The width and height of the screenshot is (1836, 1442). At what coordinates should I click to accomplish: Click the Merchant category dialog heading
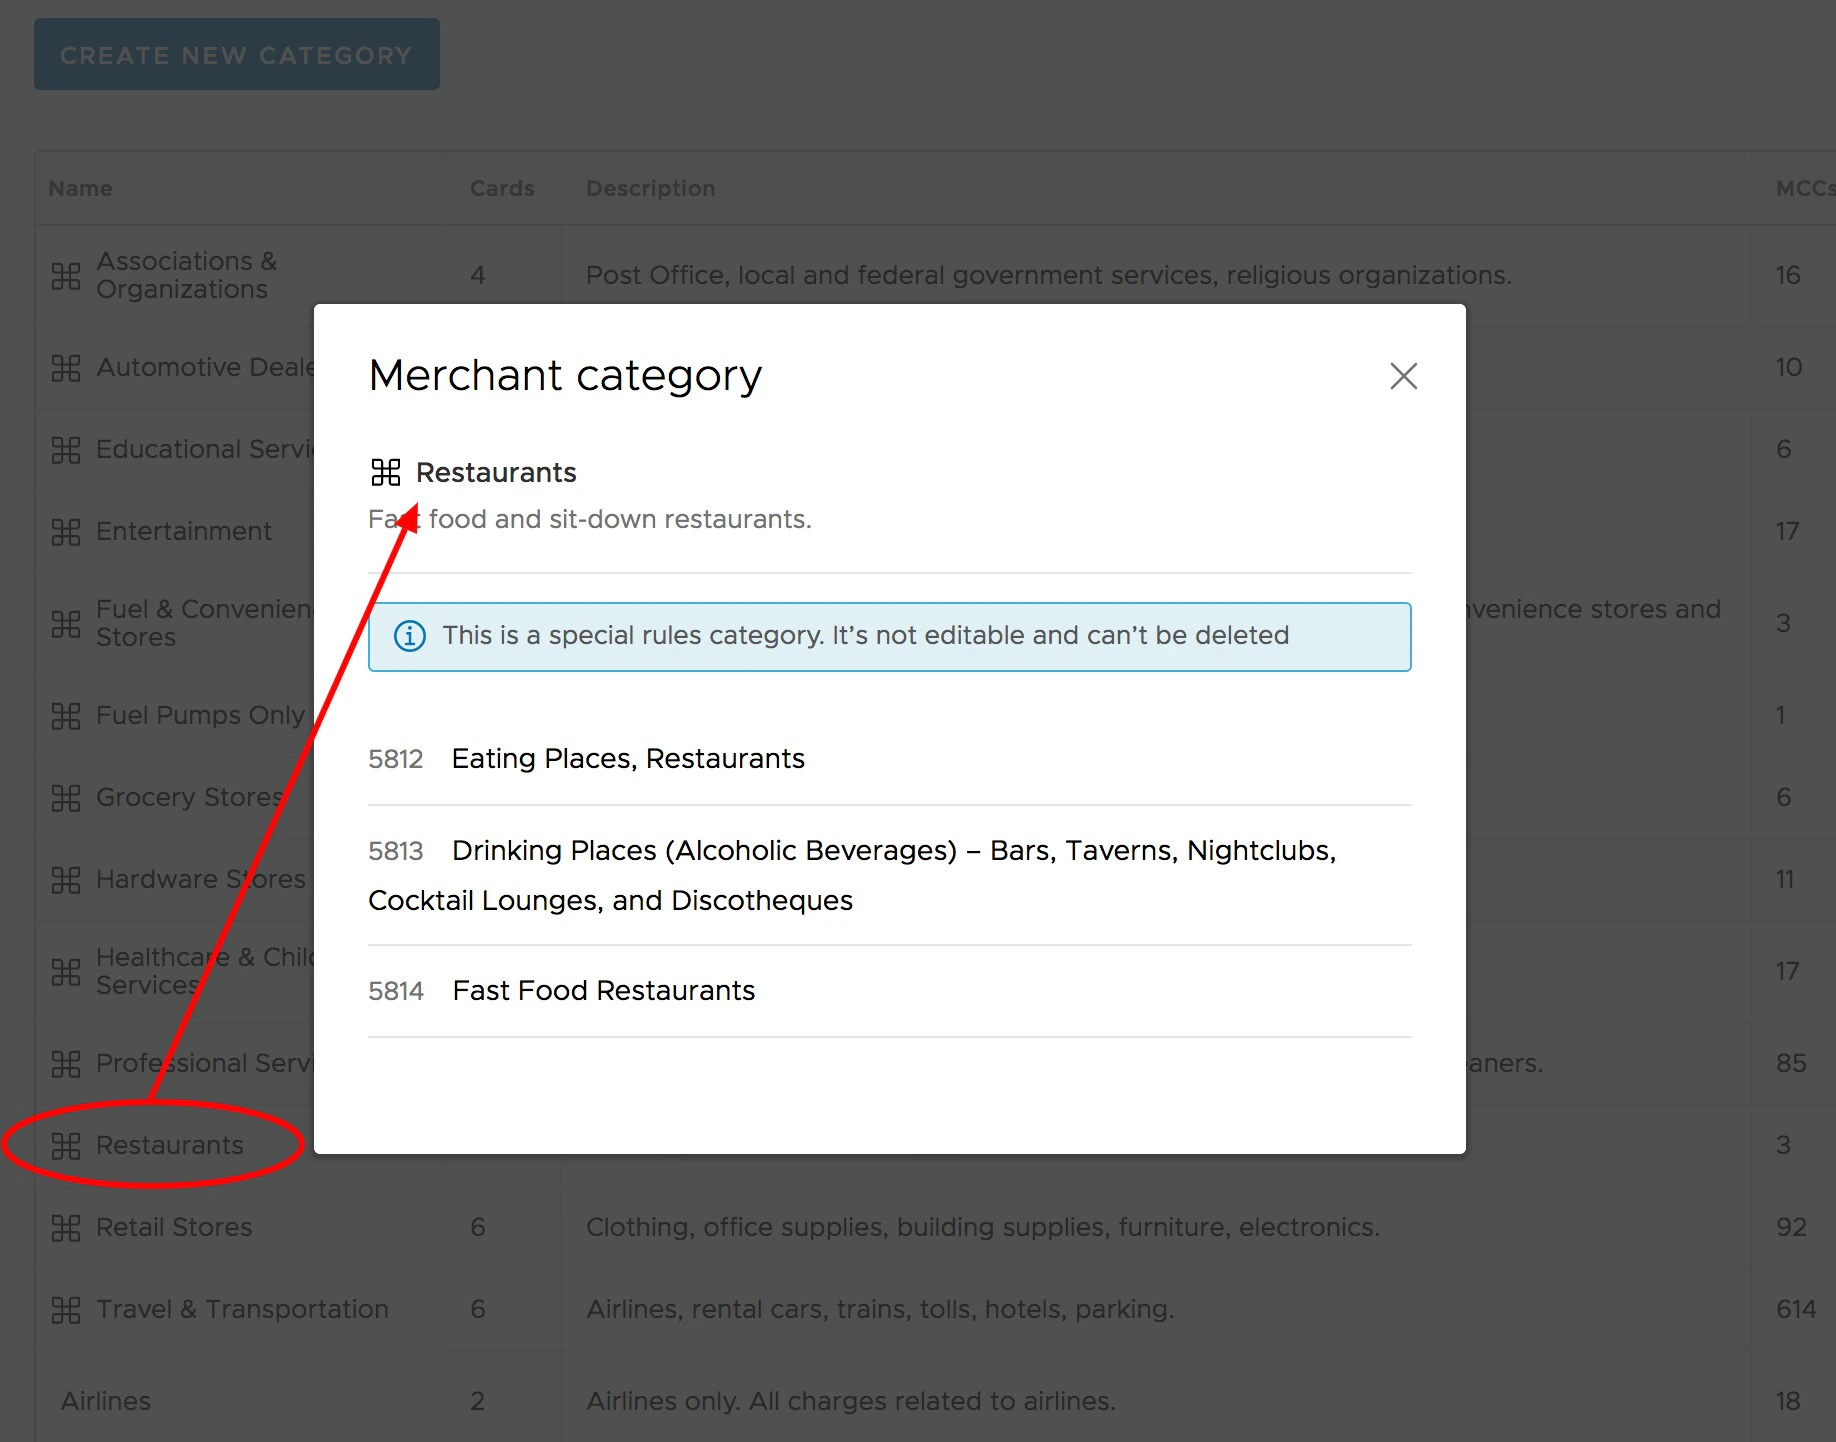(566, 376)
